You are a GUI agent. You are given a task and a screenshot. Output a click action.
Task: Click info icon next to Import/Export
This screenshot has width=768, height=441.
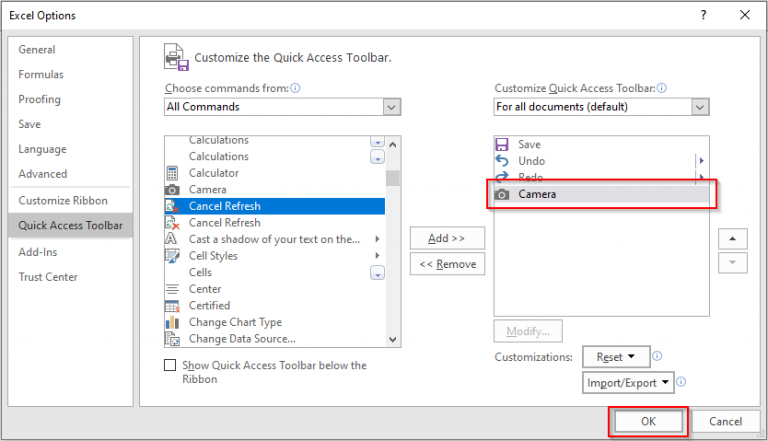[x=681, y=382]
